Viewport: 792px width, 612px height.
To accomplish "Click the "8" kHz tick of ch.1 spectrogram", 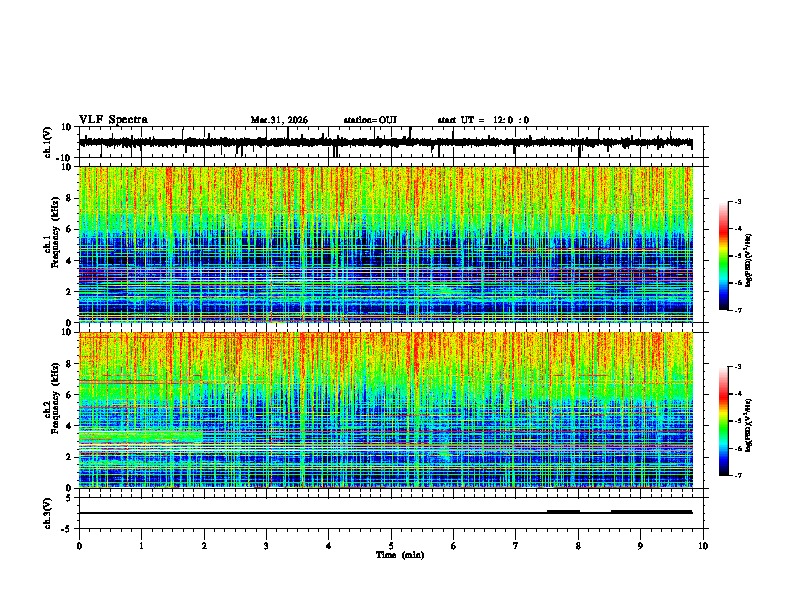I will [69, 198].
